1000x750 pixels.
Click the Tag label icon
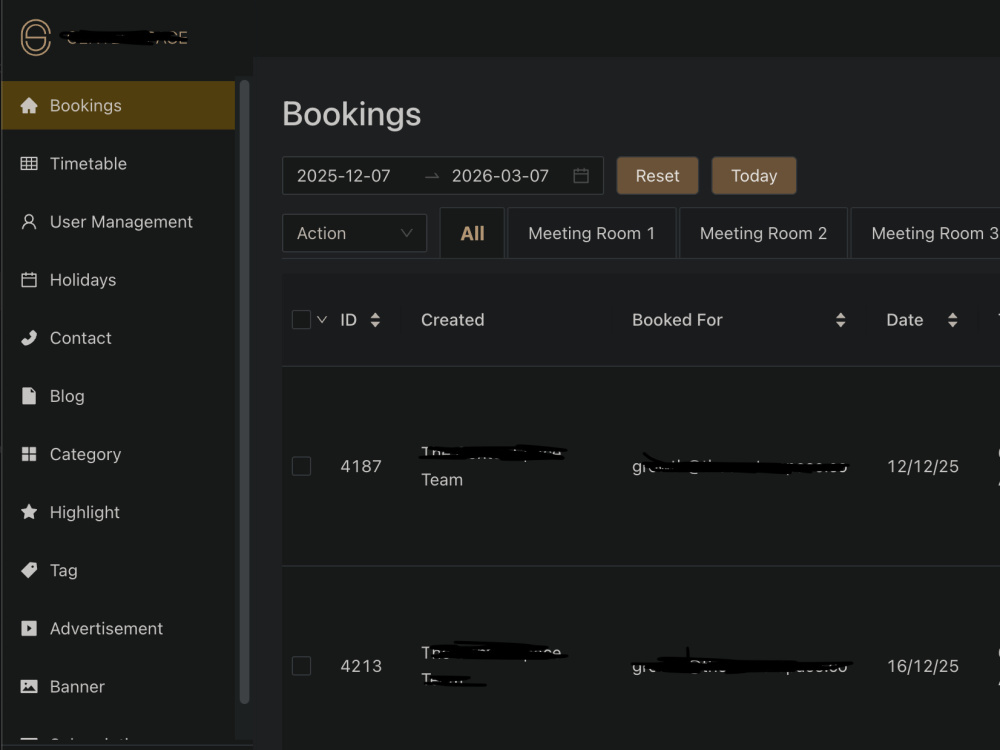(x=29, y=570)
